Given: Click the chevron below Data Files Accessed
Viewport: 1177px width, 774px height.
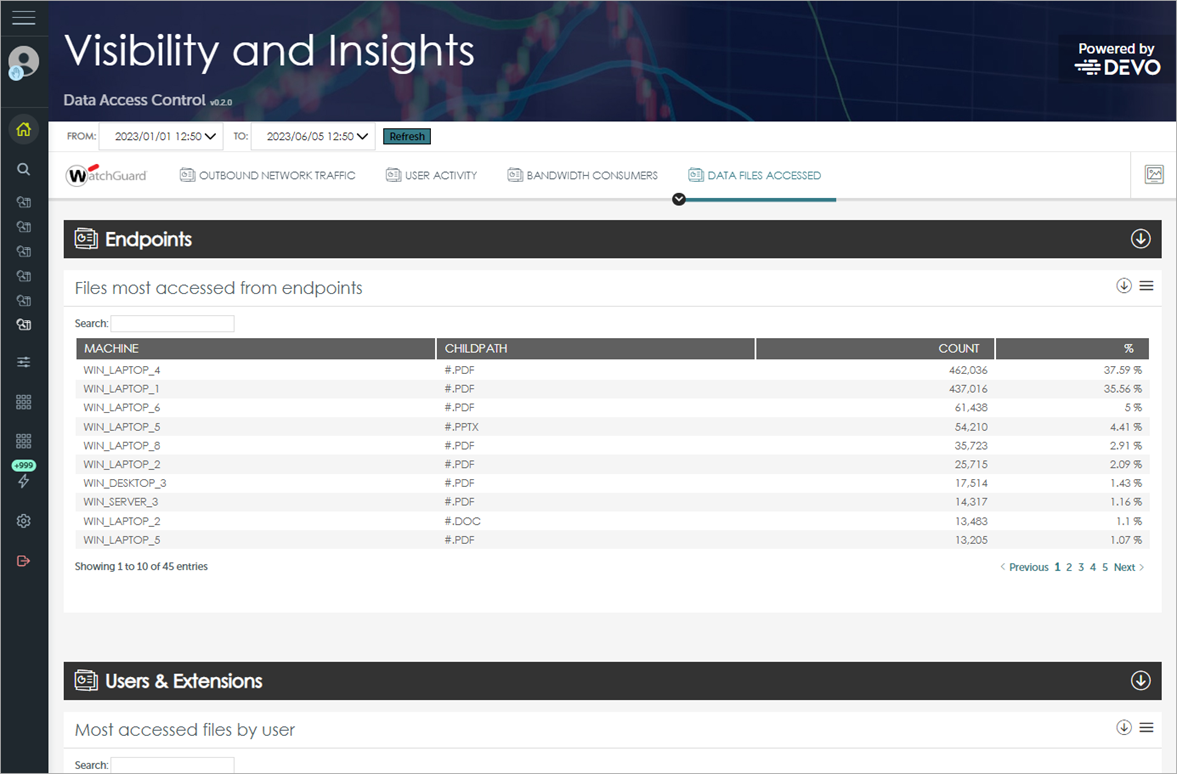Looking at the screenshot, I should (x=679, y=199).
